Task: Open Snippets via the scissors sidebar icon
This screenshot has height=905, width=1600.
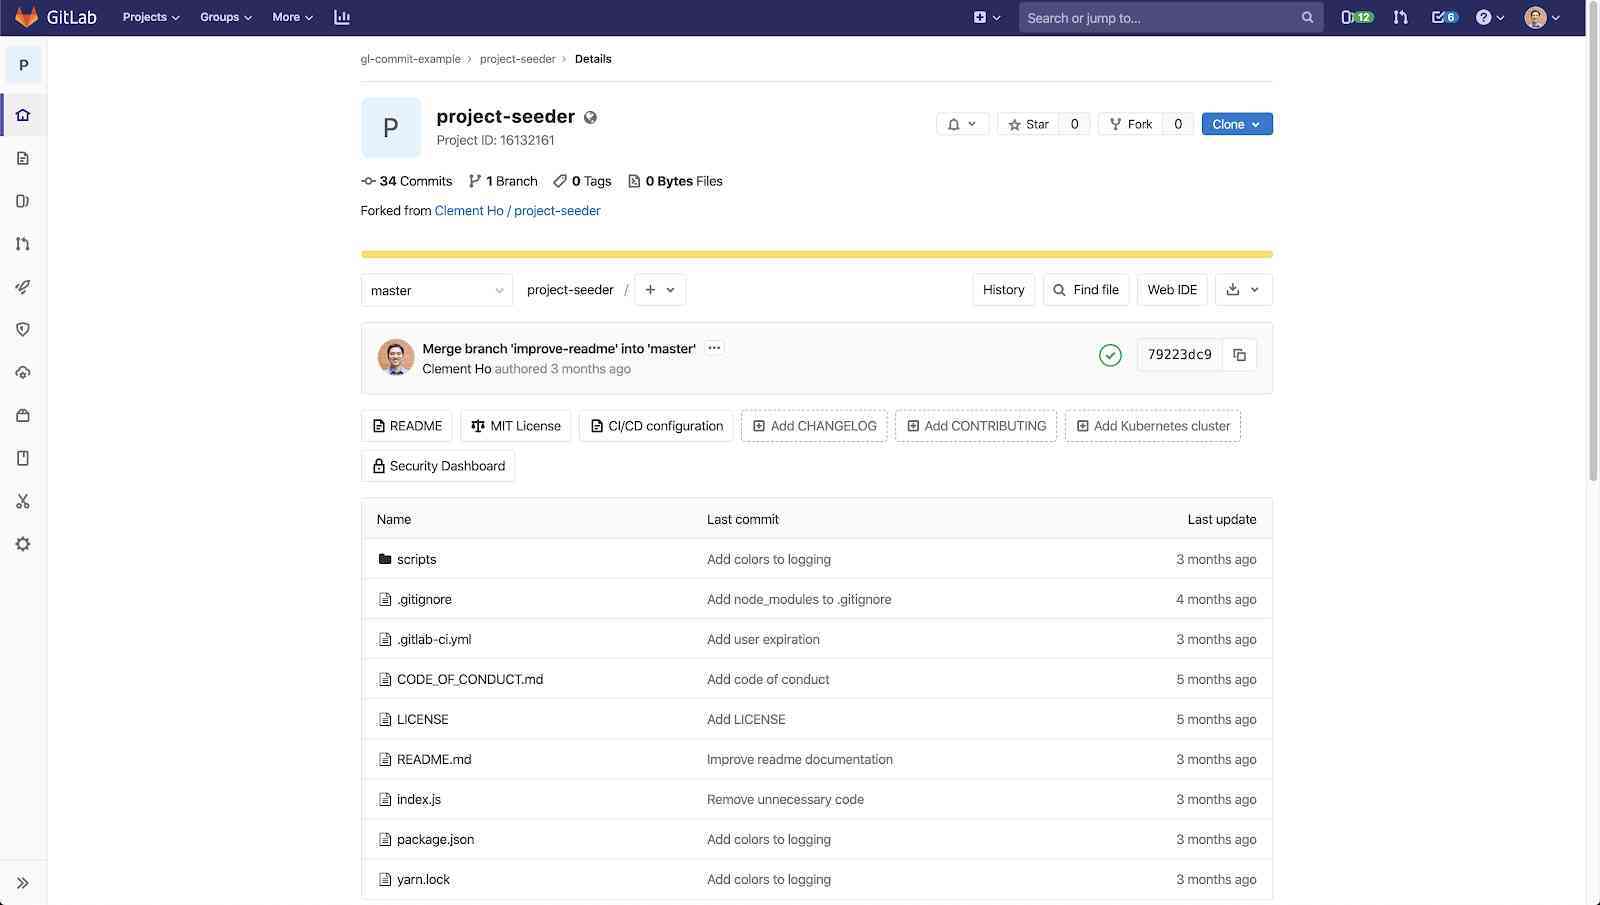Action: [x=22, y=501]
